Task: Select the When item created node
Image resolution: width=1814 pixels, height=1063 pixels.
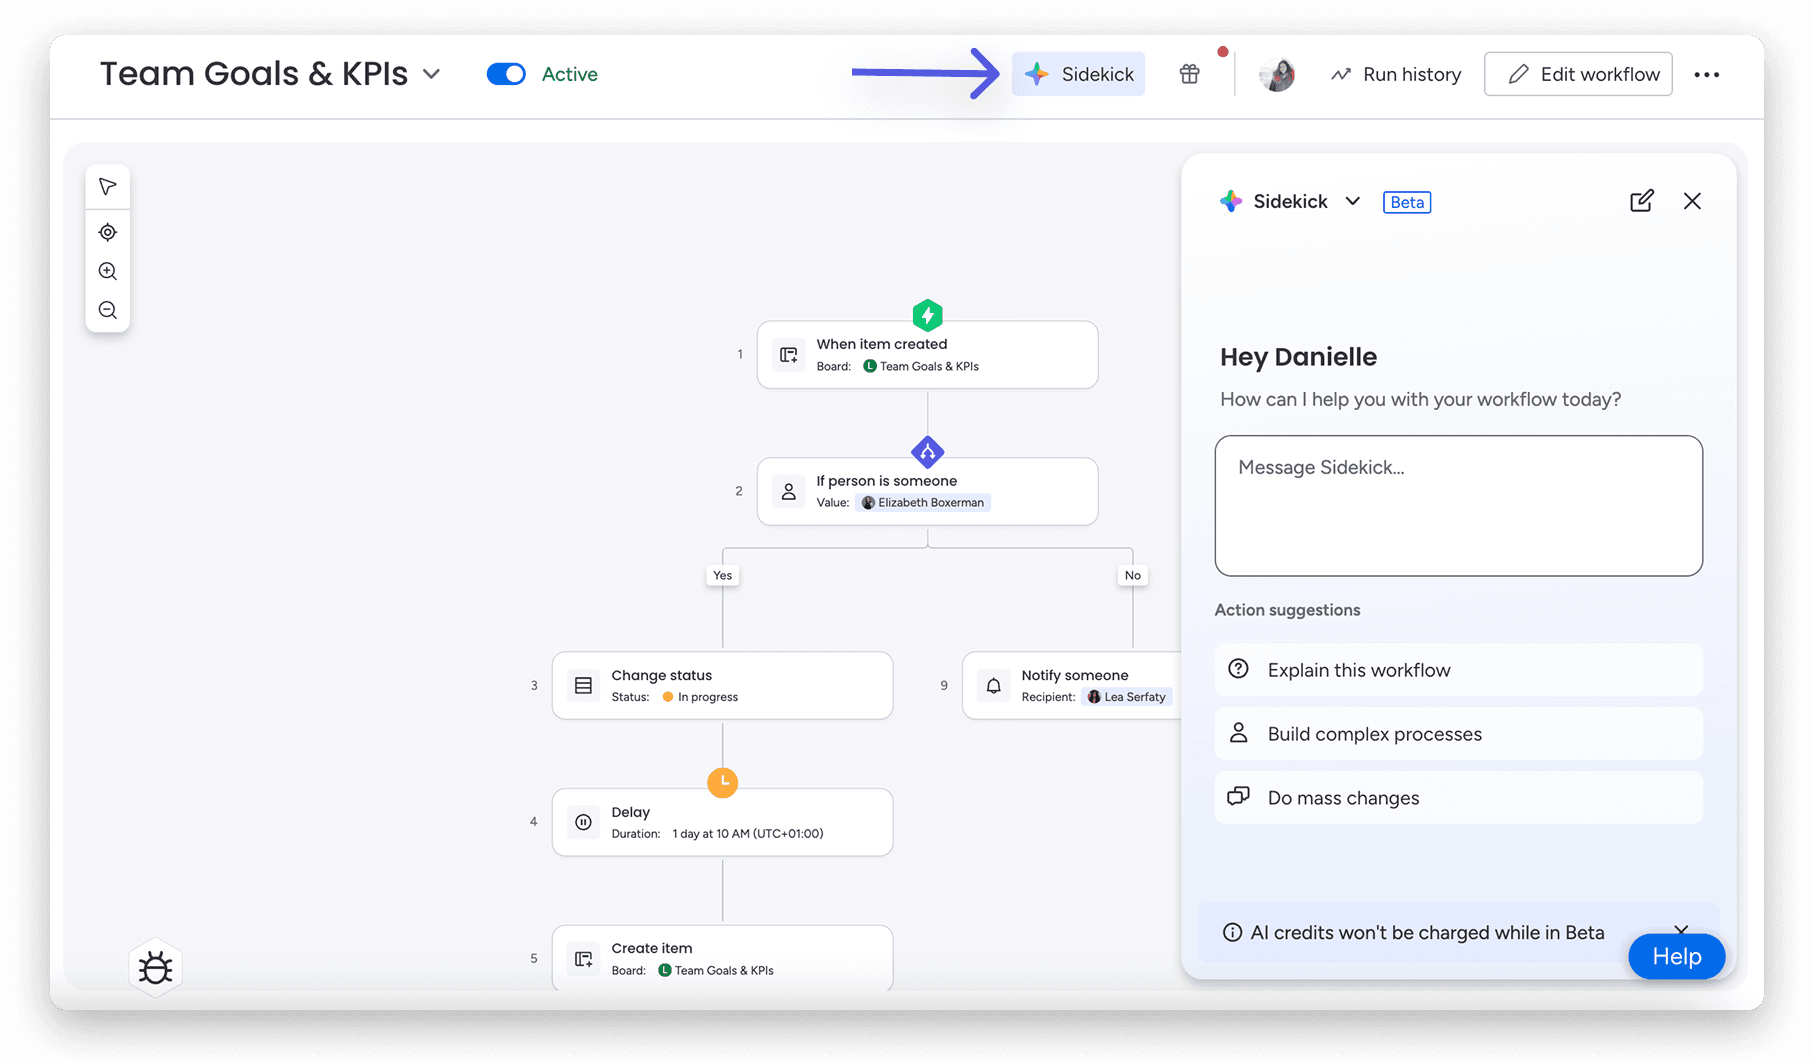Action: 927,355
